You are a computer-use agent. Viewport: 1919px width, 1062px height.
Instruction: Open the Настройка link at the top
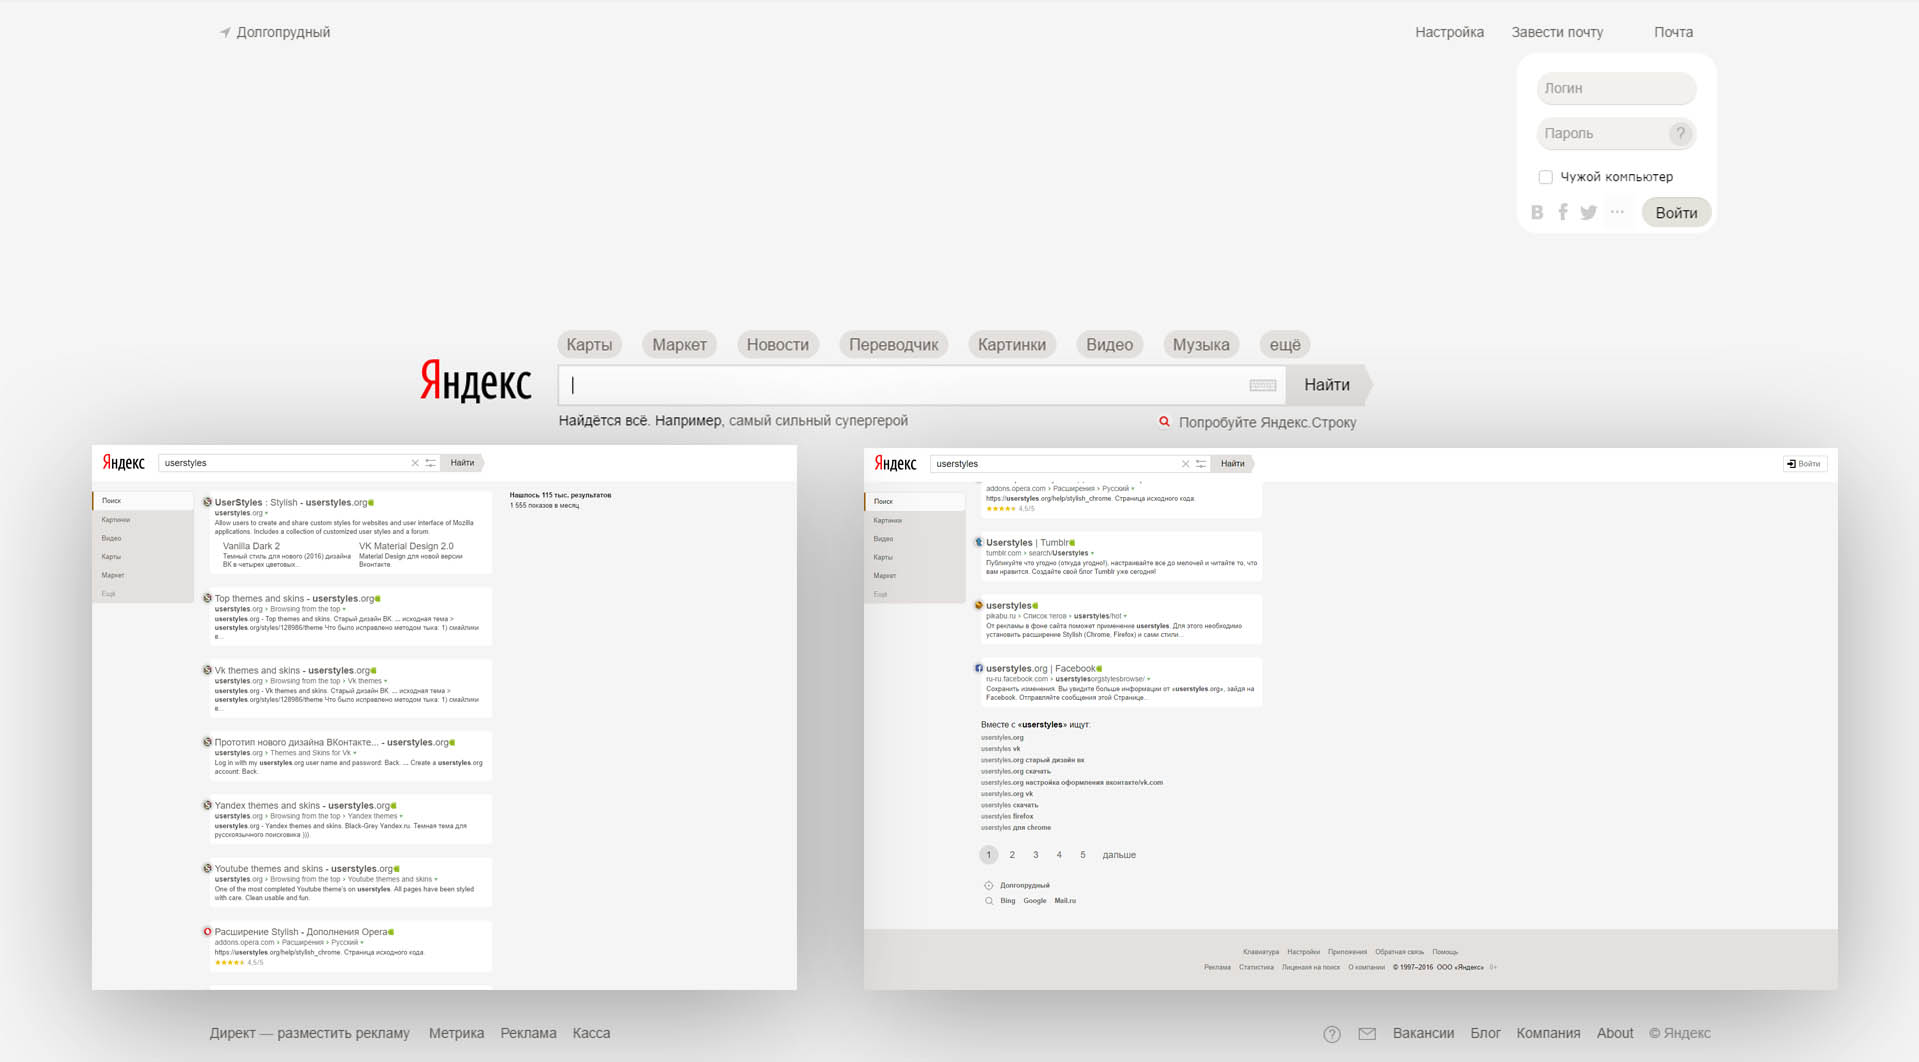tap(1449, 32)
